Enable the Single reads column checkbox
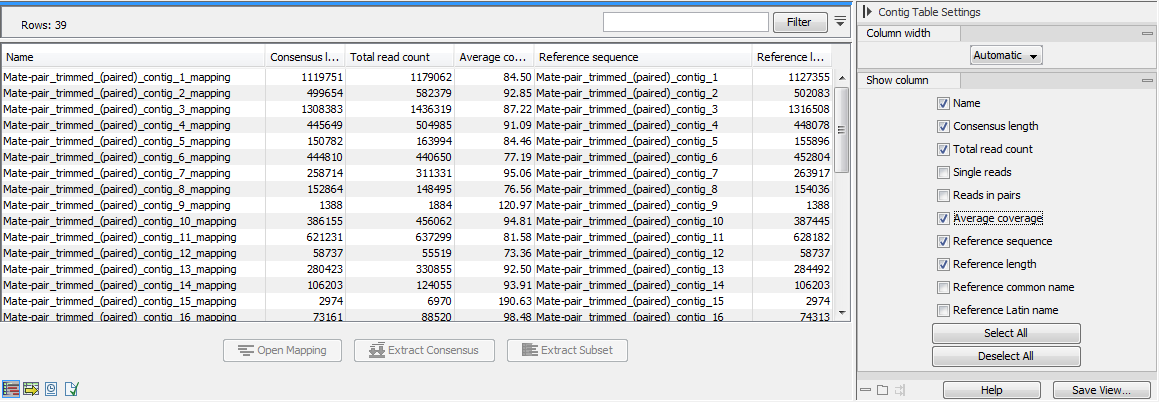The image size is (1159, 402). pos(943,172)
